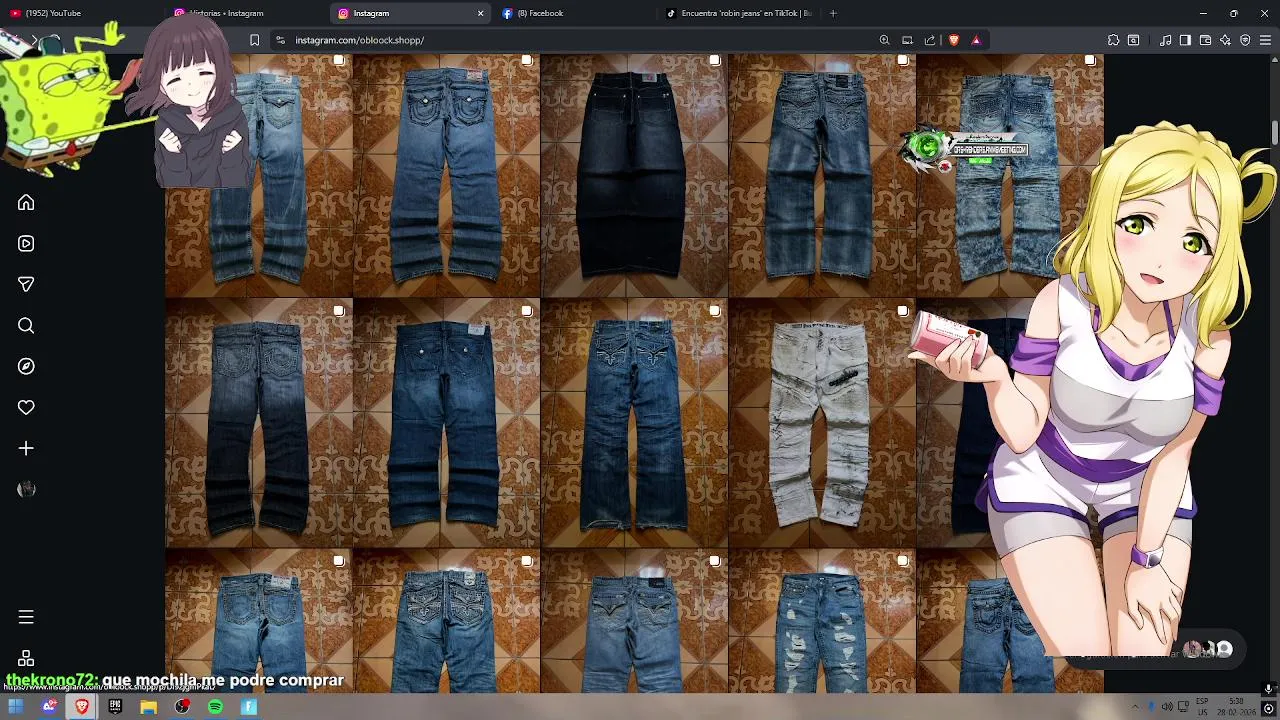Open the second jeans post in top row
Viewport: 1280px width, 720px height.
[x=446, y=175]
